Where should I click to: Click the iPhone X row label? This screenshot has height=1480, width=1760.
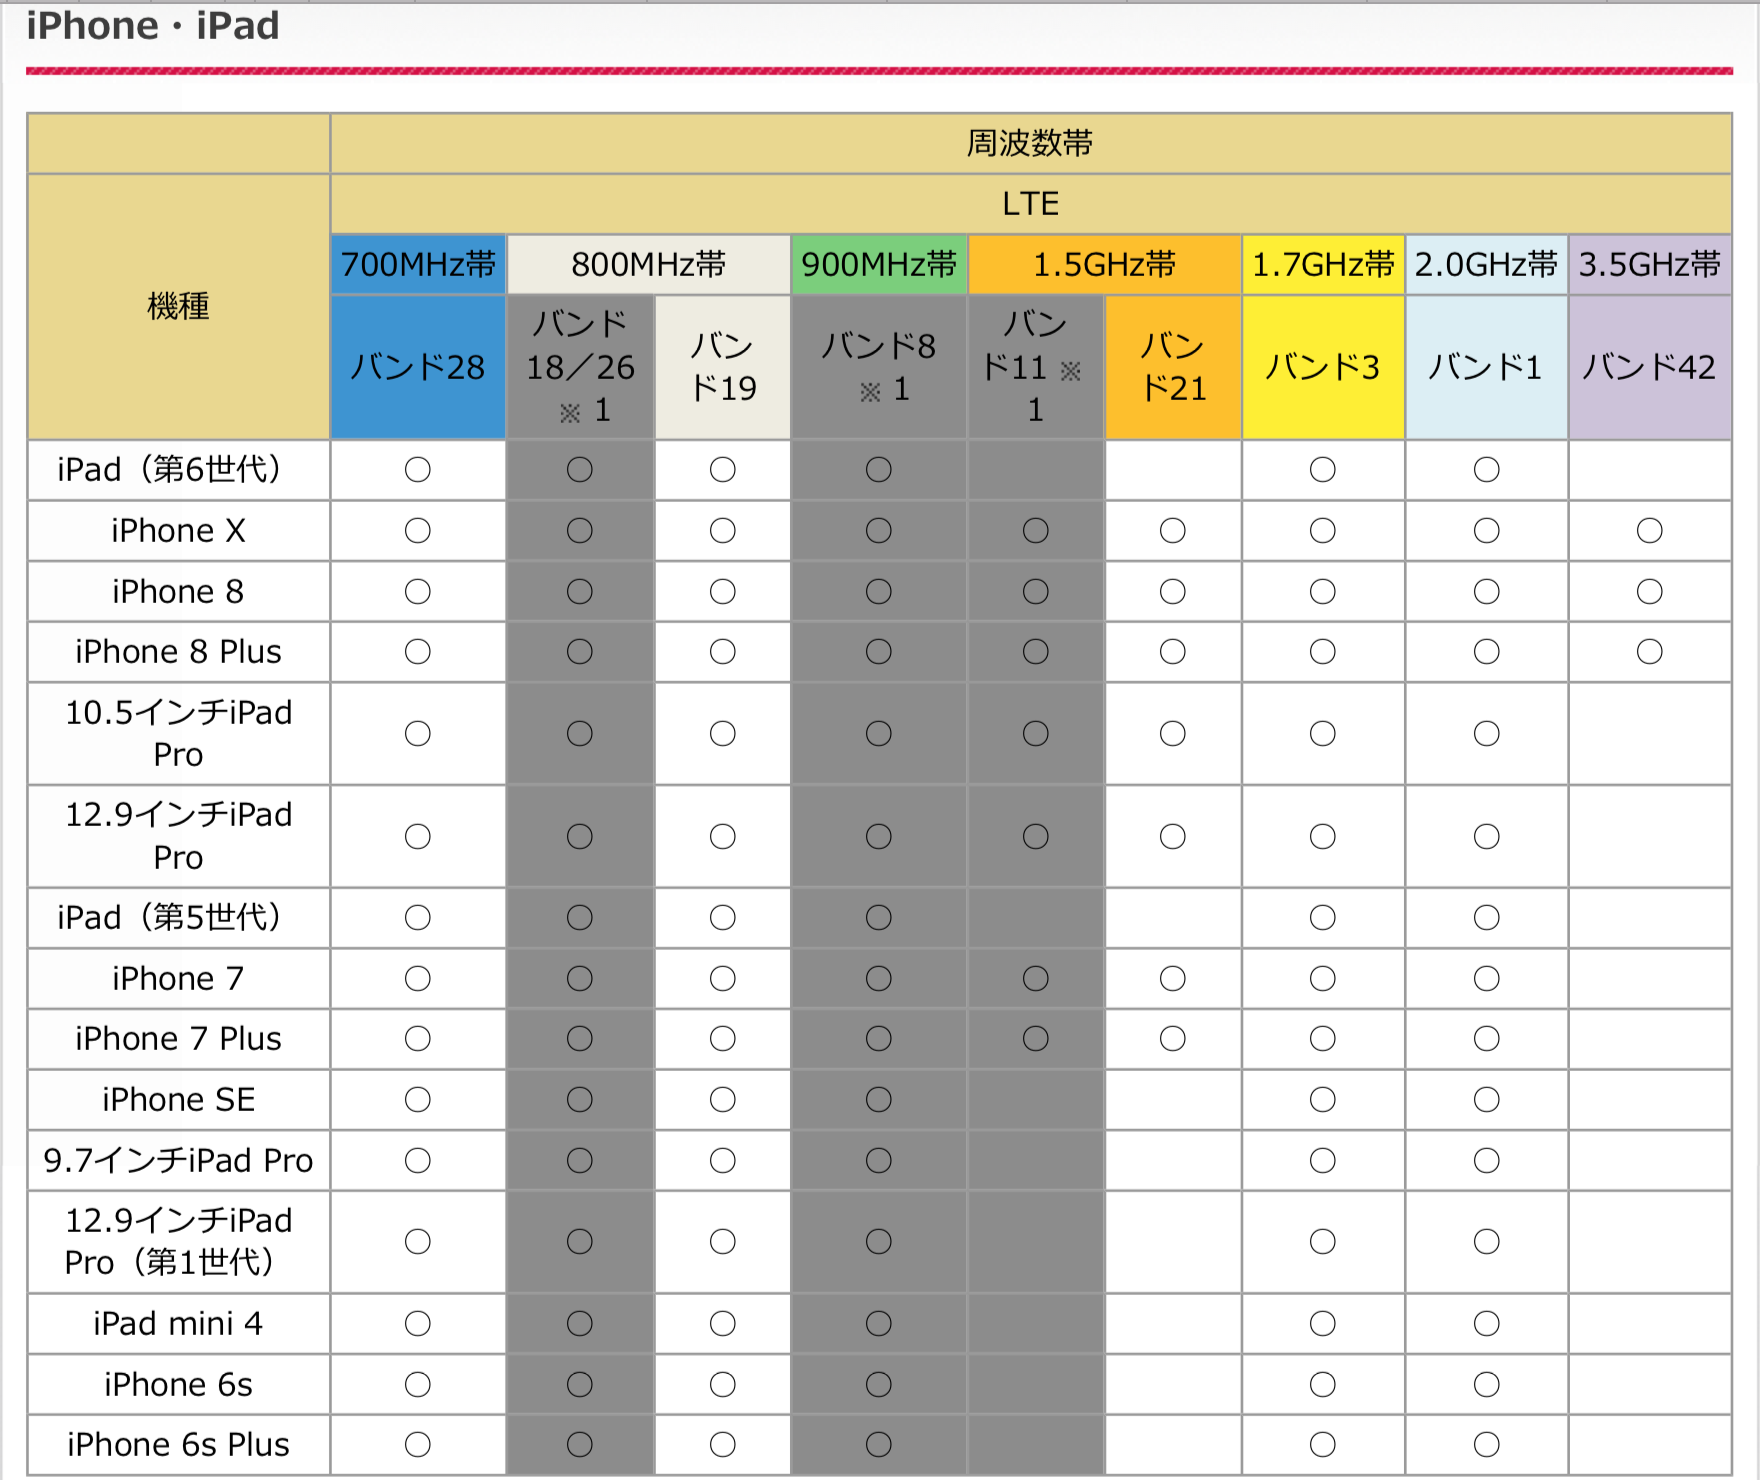click(x=179, y=531)
